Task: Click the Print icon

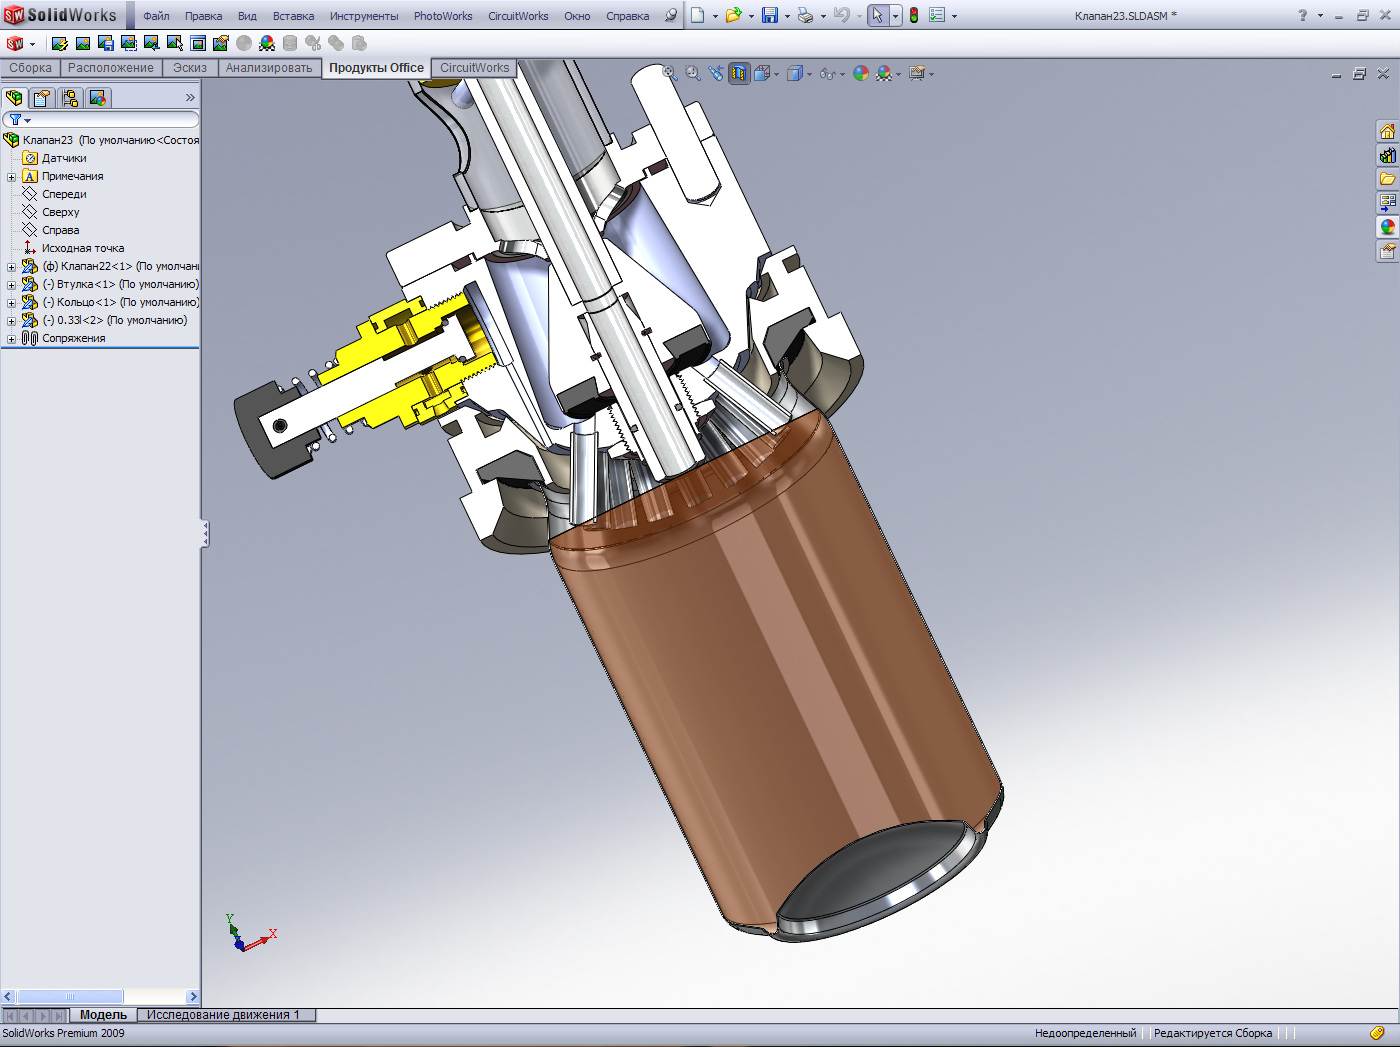Action: pos(805,15)
